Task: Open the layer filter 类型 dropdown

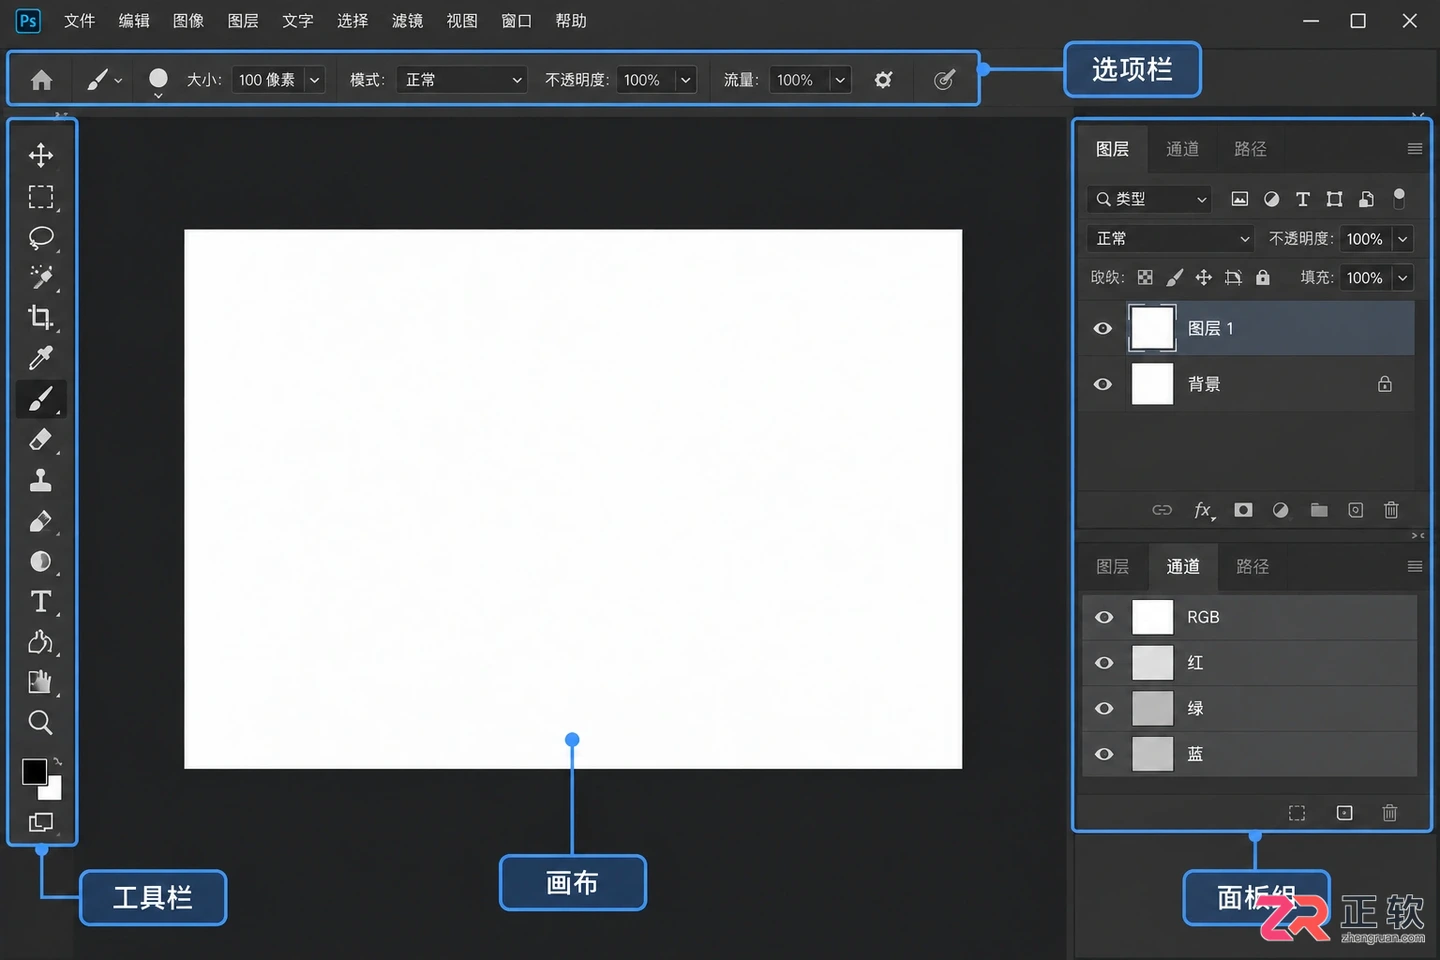Action: coord(1150,199)
